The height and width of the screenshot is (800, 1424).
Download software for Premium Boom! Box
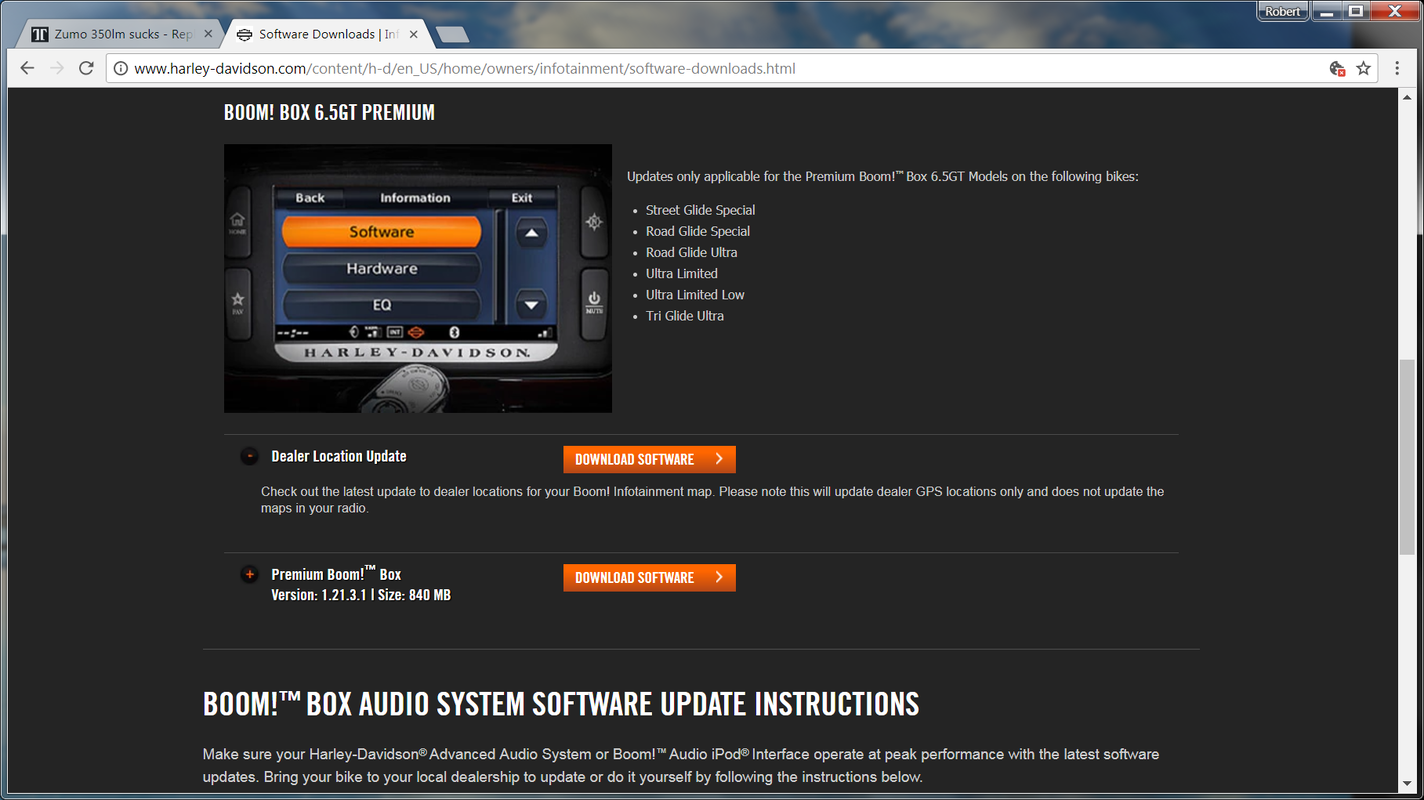(649, 577)
